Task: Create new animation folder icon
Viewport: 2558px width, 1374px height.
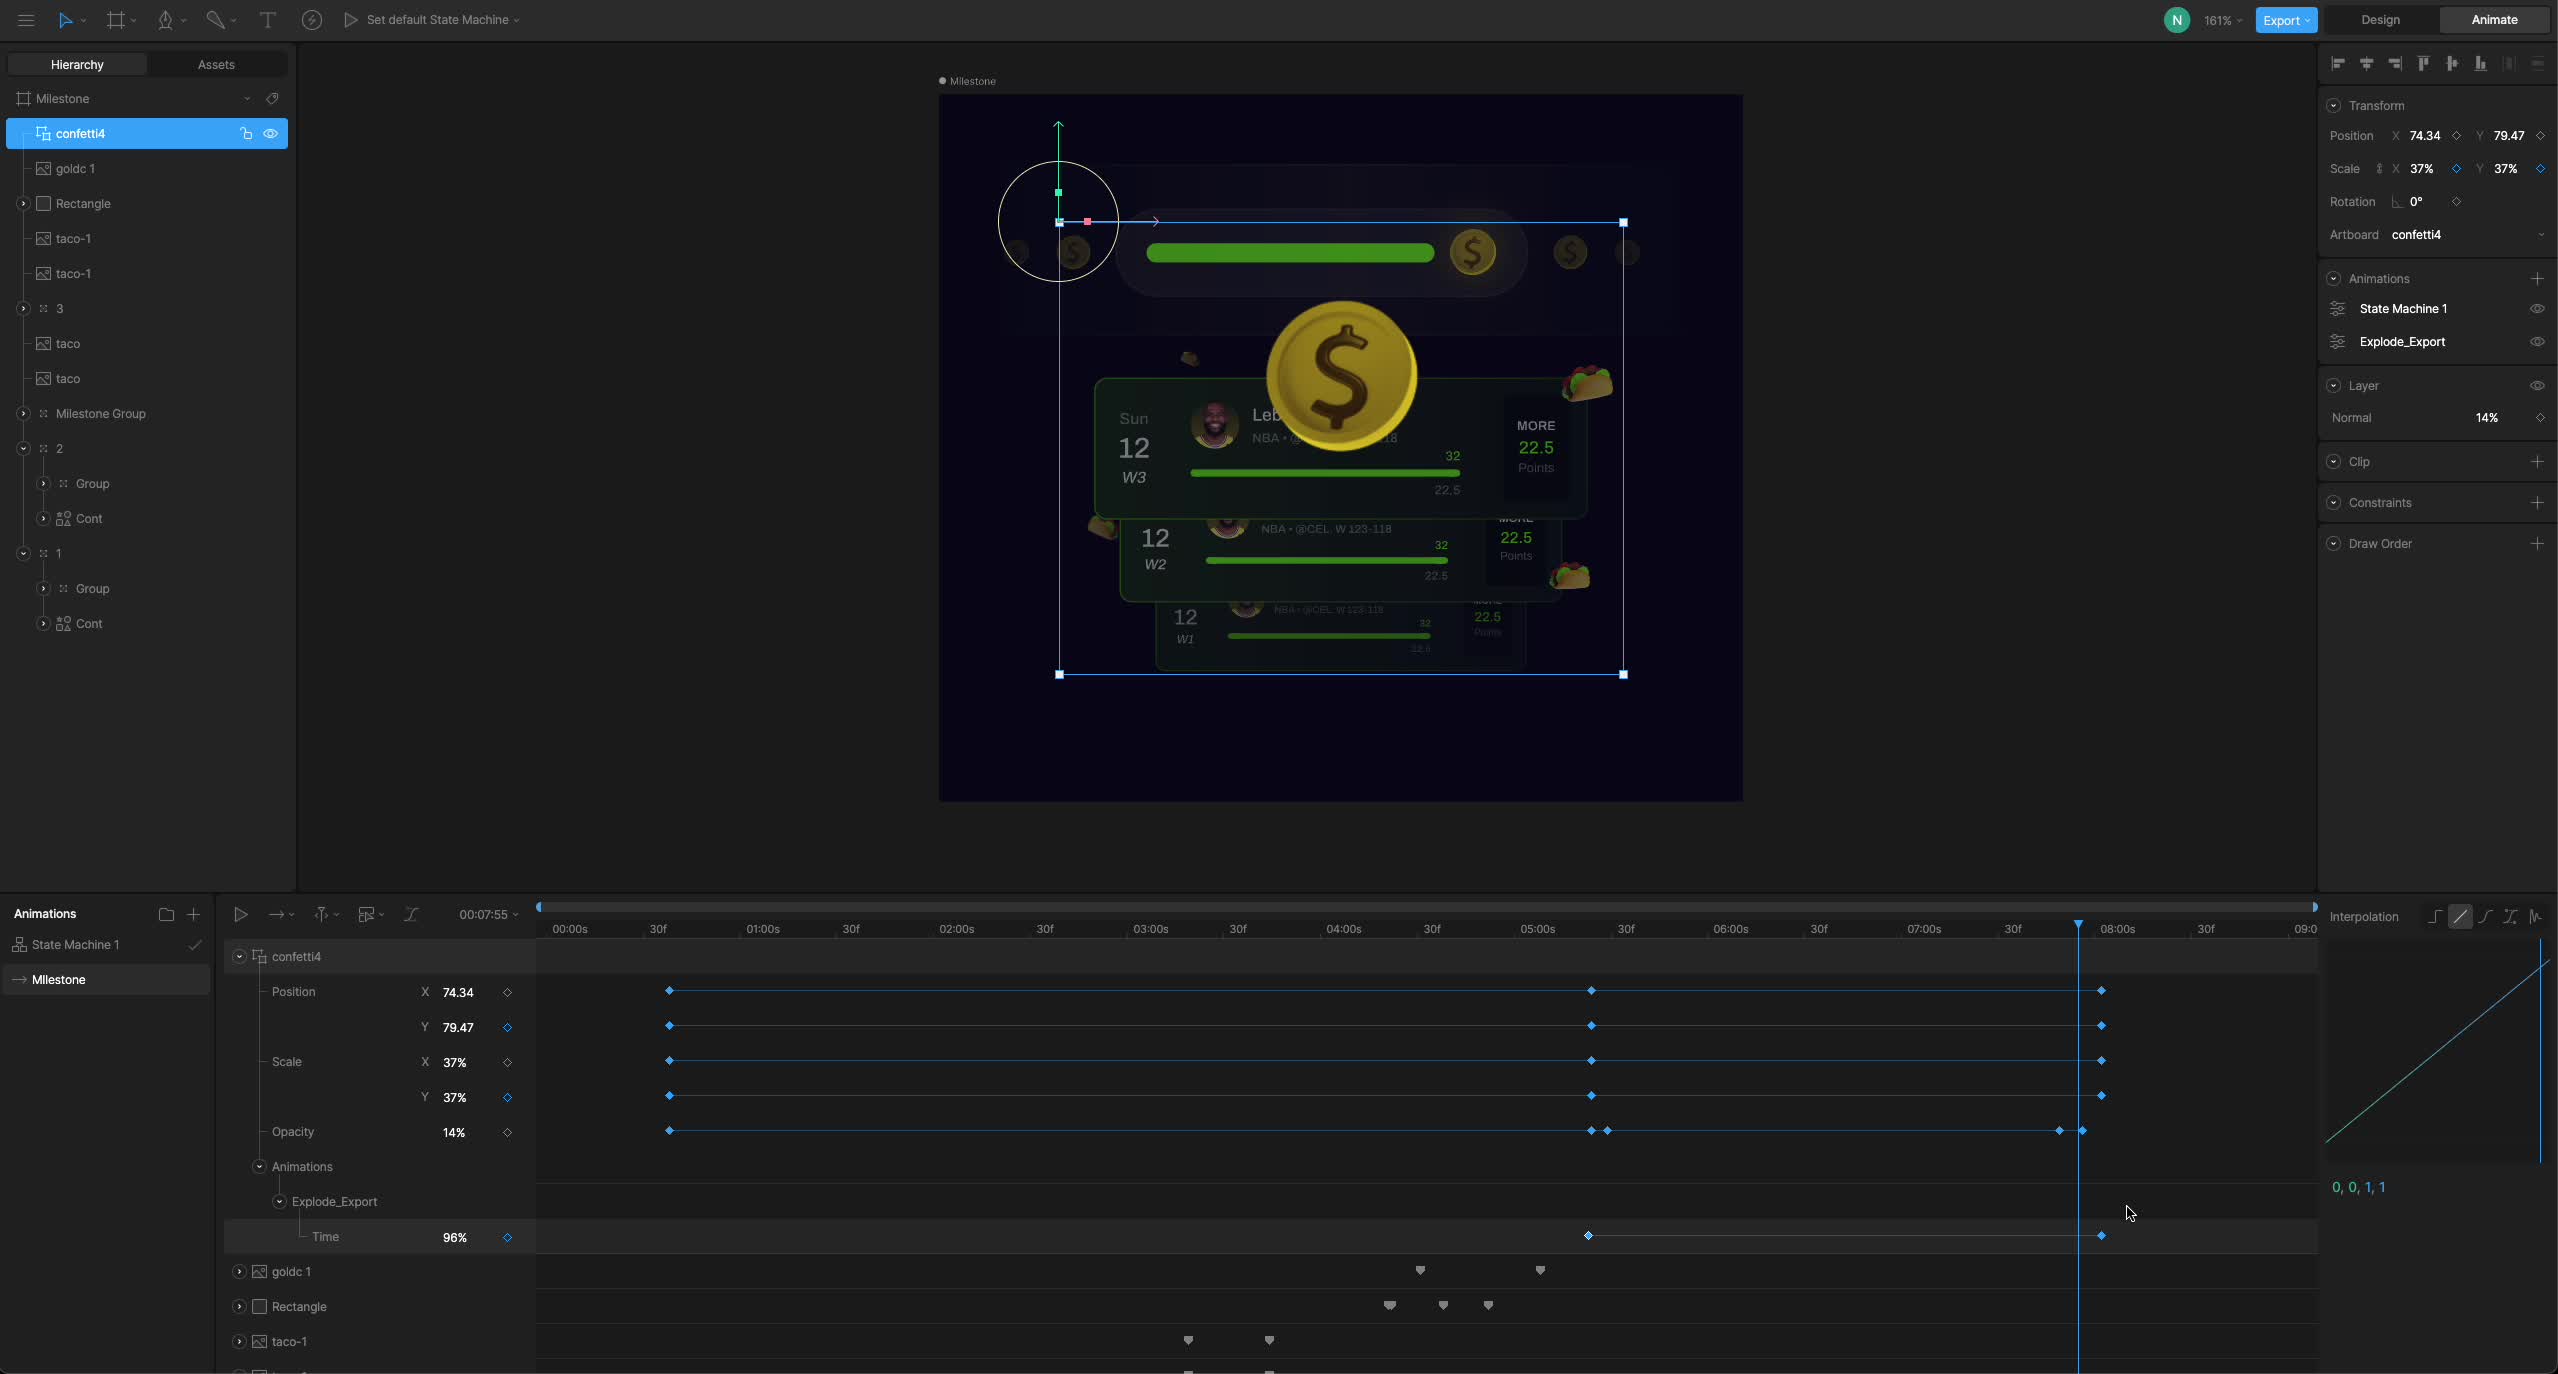Action: (166, 914)
